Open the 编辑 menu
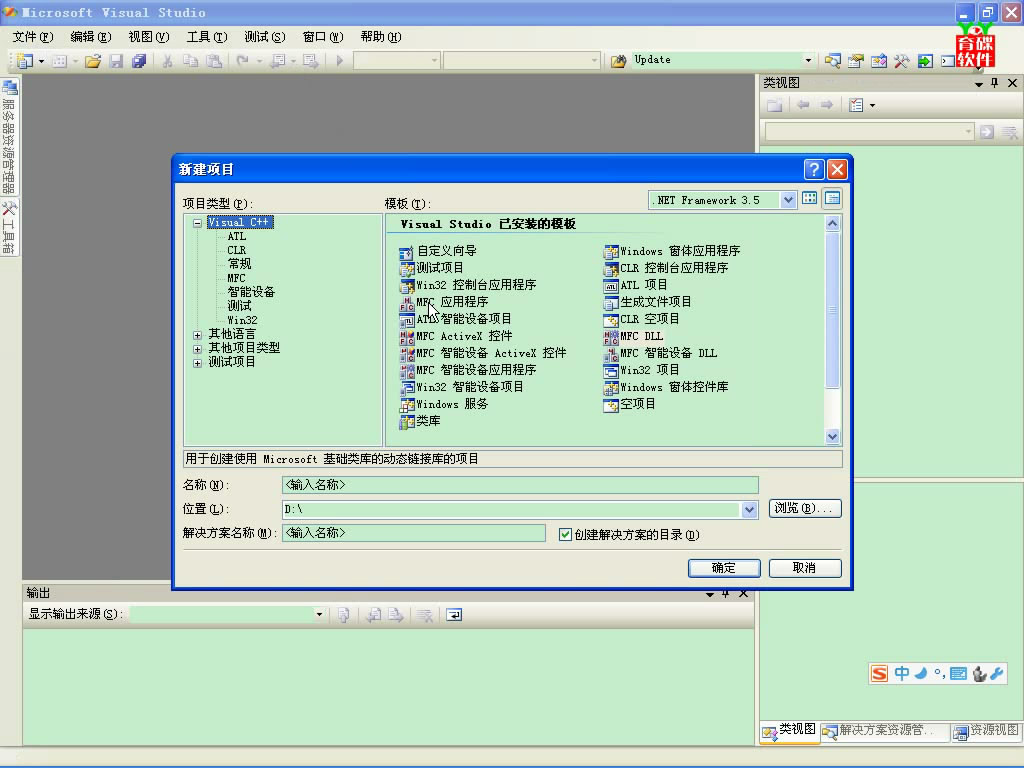 [90, 37]
